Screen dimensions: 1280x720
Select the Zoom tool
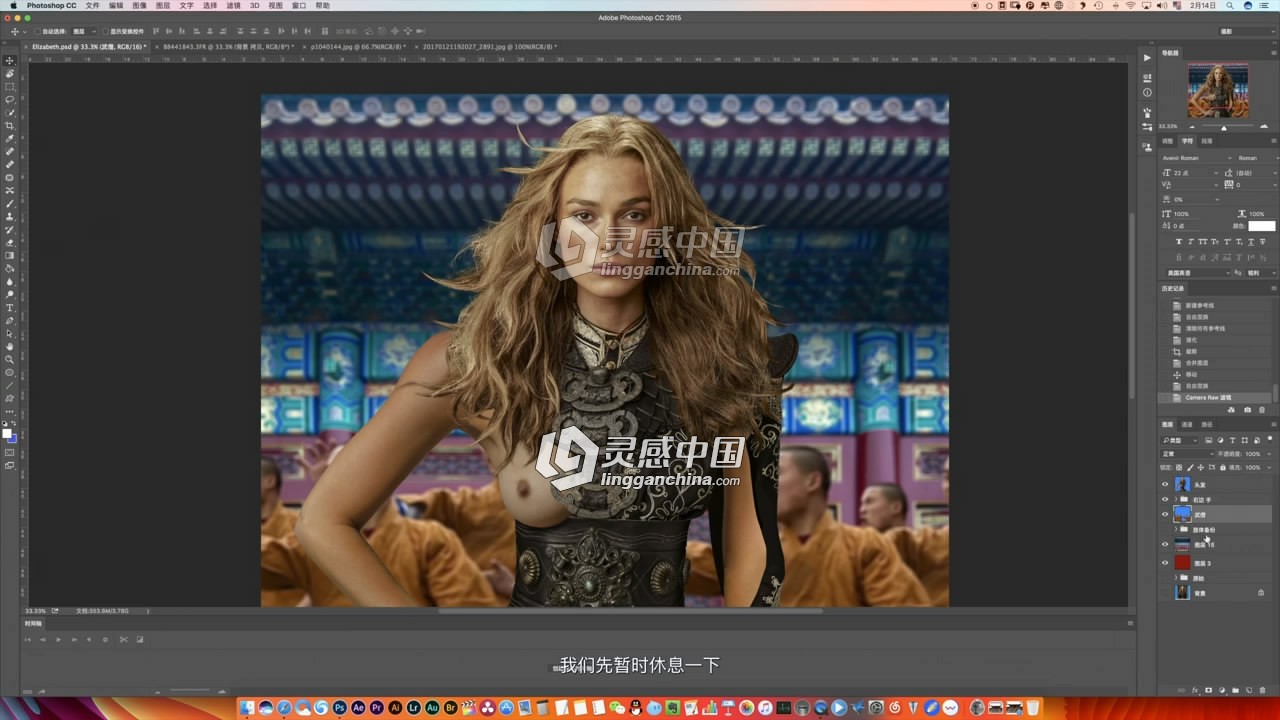click(9, 359)
